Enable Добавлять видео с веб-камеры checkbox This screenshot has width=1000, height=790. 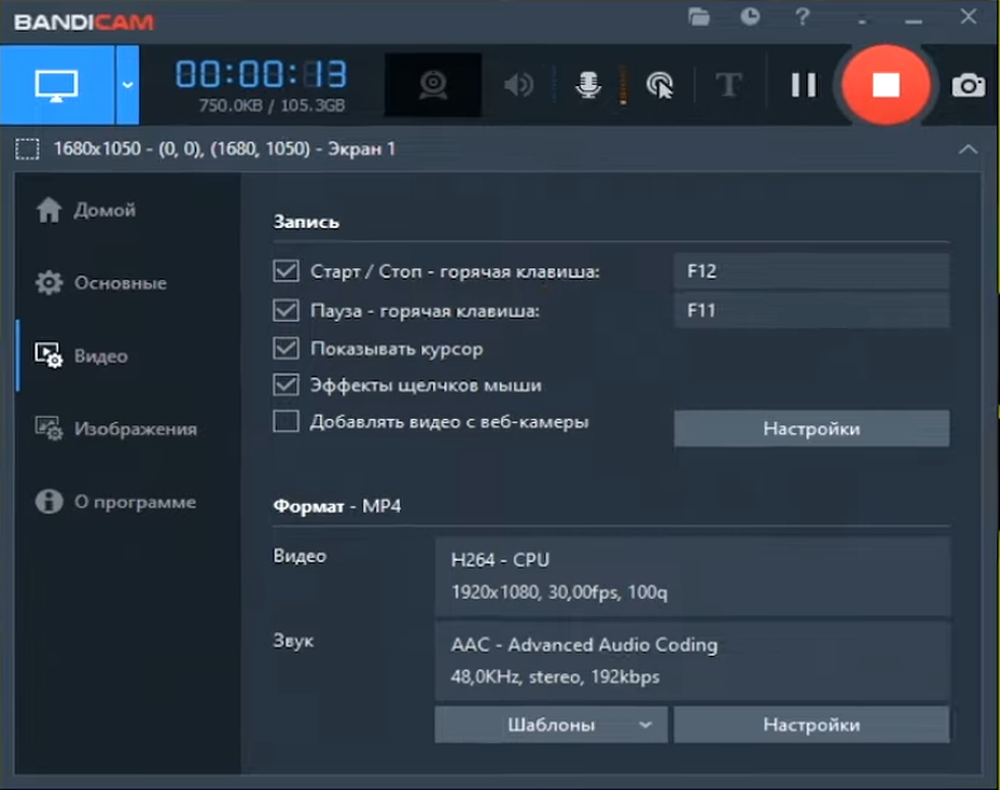coord(286,421)
